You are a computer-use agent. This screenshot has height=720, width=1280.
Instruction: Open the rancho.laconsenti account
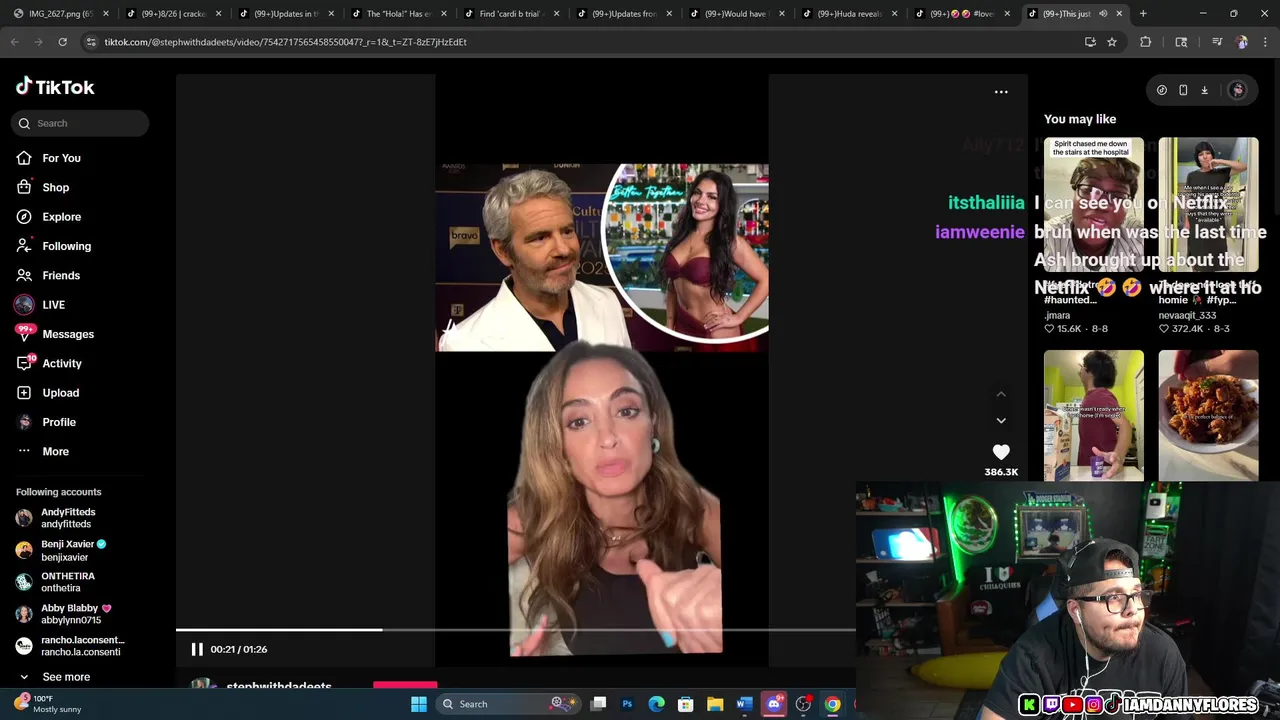pos(70,646)
